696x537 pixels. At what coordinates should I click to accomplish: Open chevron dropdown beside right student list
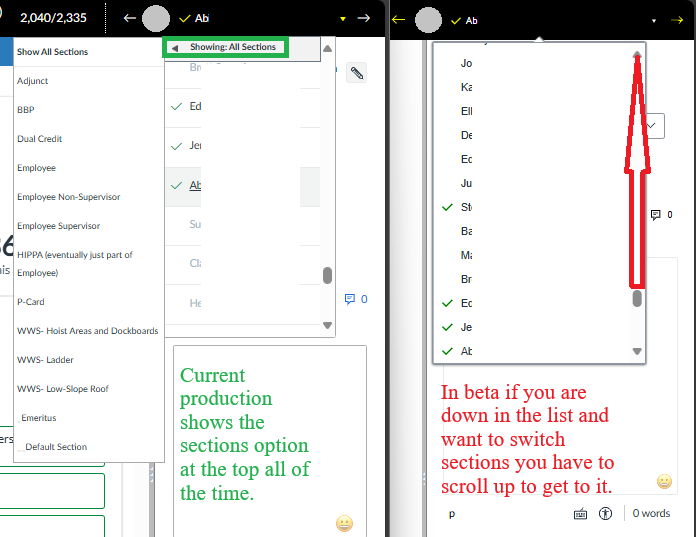pos(652,126)
